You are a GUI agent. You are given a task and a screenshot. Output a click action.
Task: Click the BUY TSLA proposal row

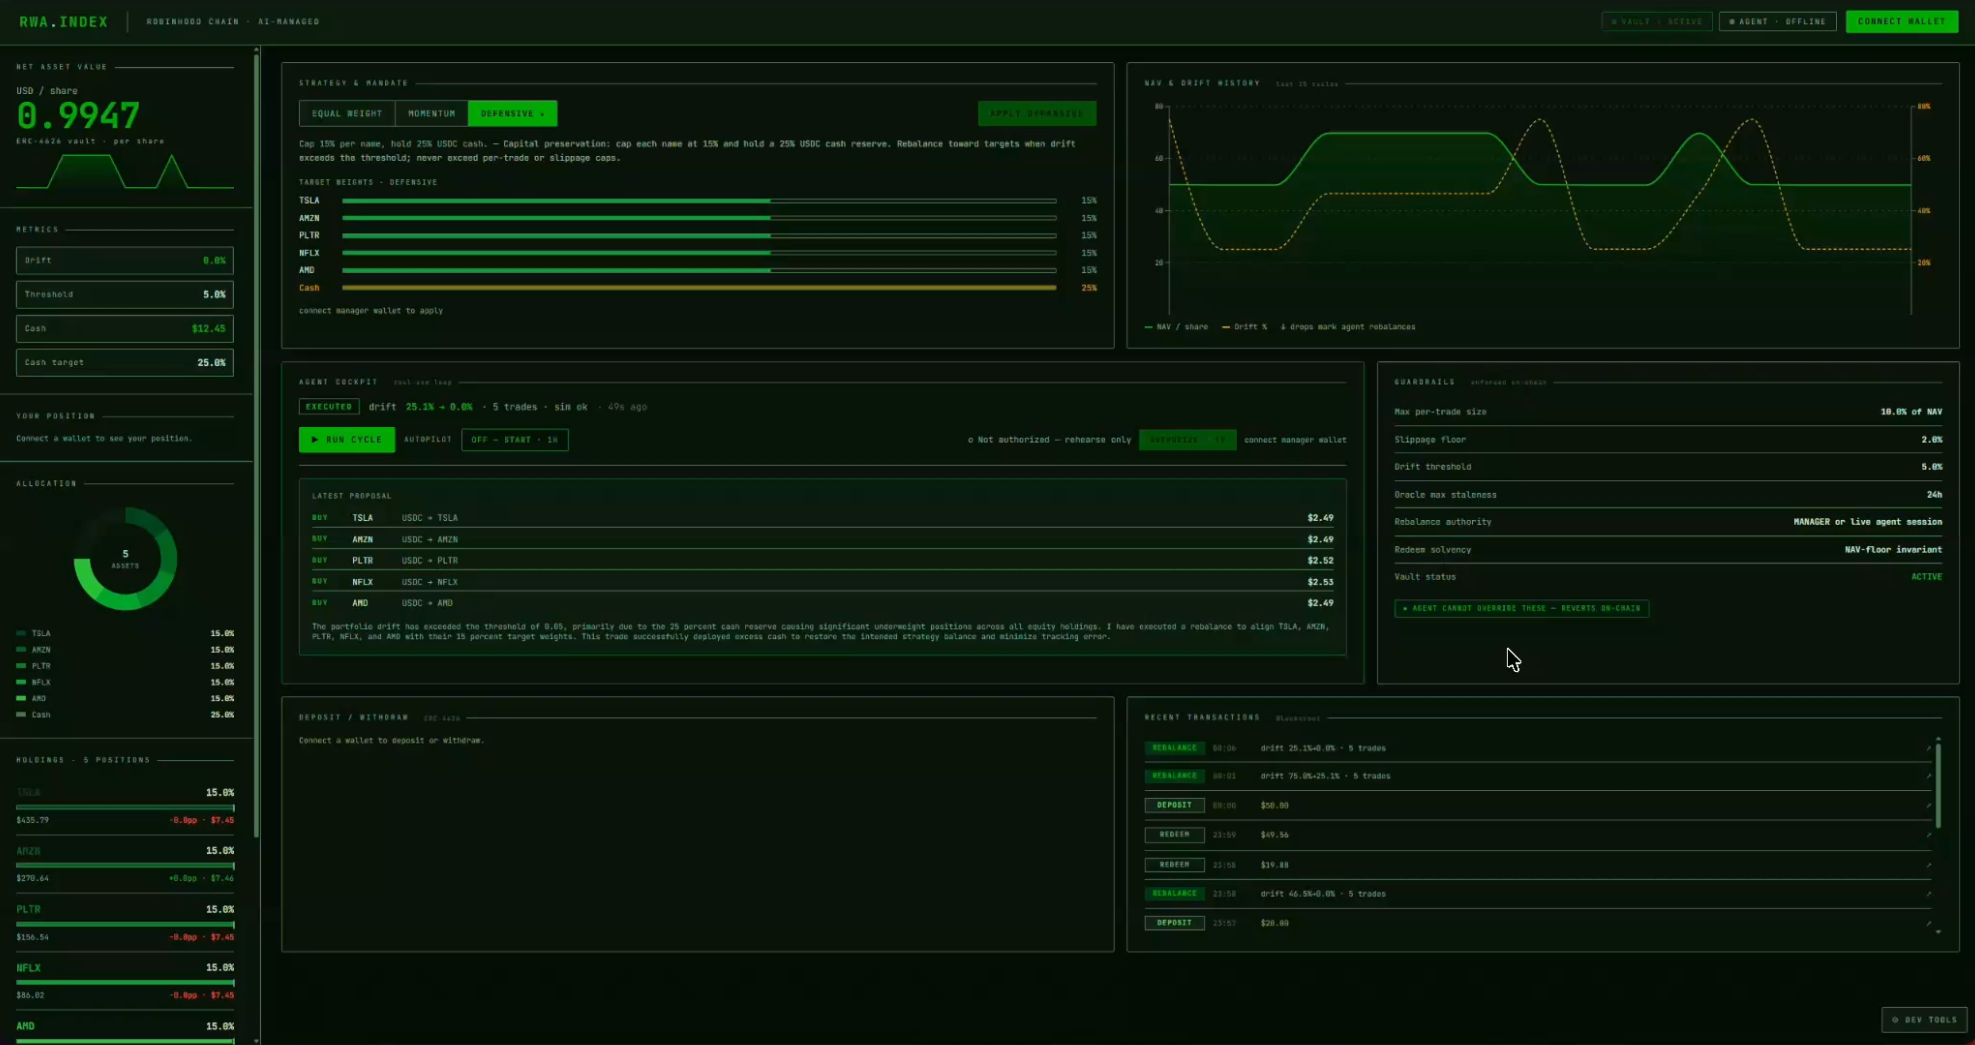pos(822,518)
